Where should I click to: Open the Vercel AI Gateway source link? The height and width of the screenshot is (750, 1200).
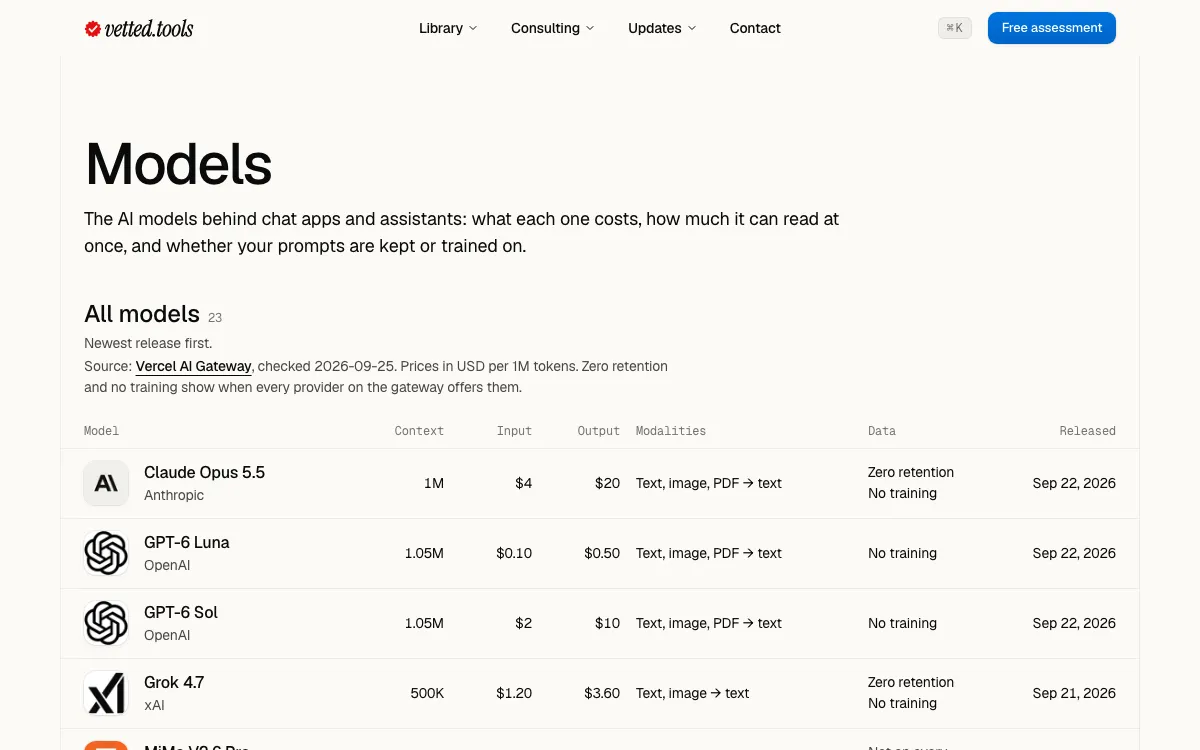point(194,366)
